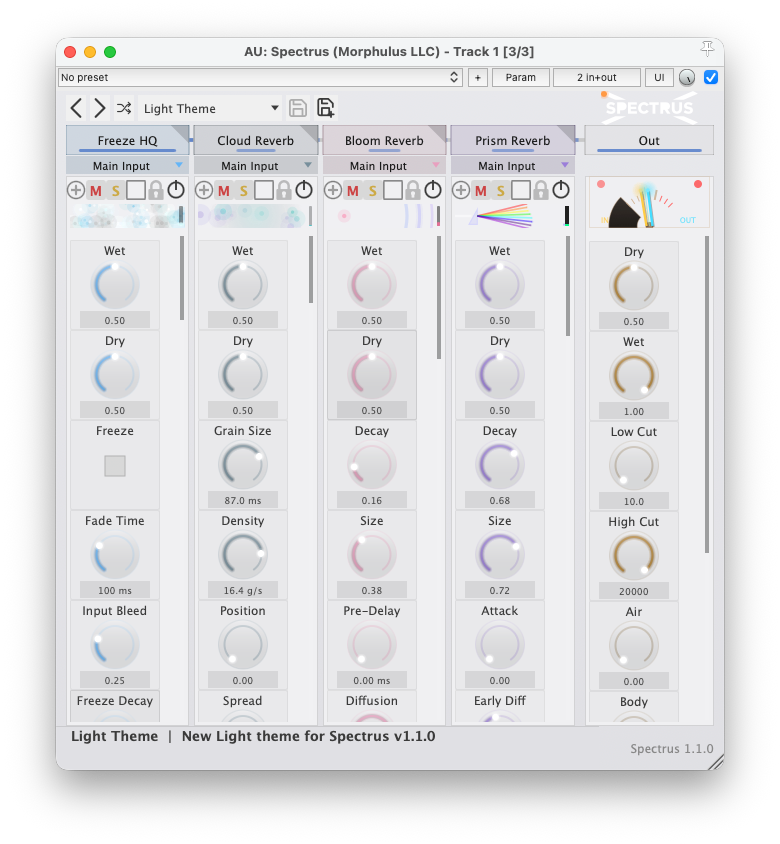
Task: Select the Cloud Reverb module tab
Action: 256,140
